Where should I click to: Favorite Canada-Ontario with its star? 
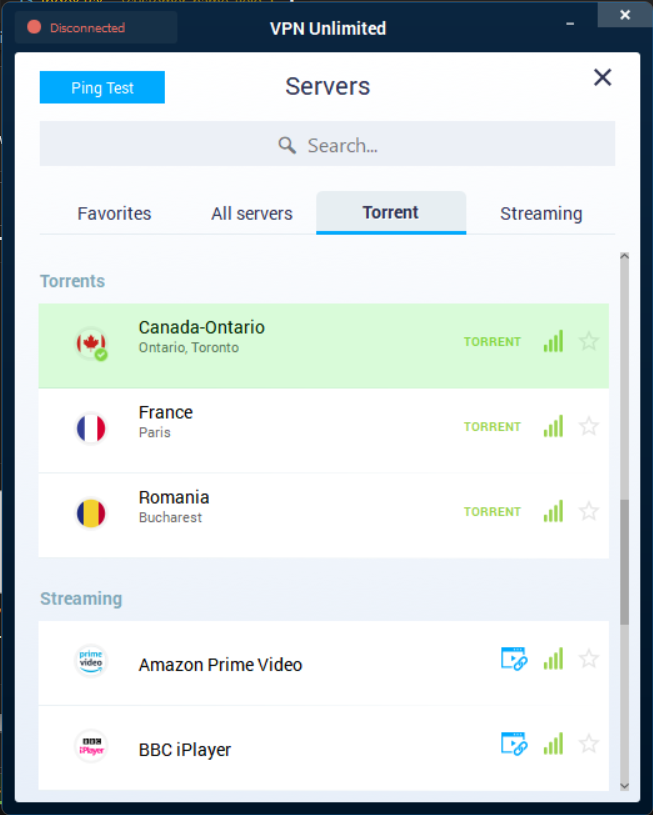click(x=589, y=341)
